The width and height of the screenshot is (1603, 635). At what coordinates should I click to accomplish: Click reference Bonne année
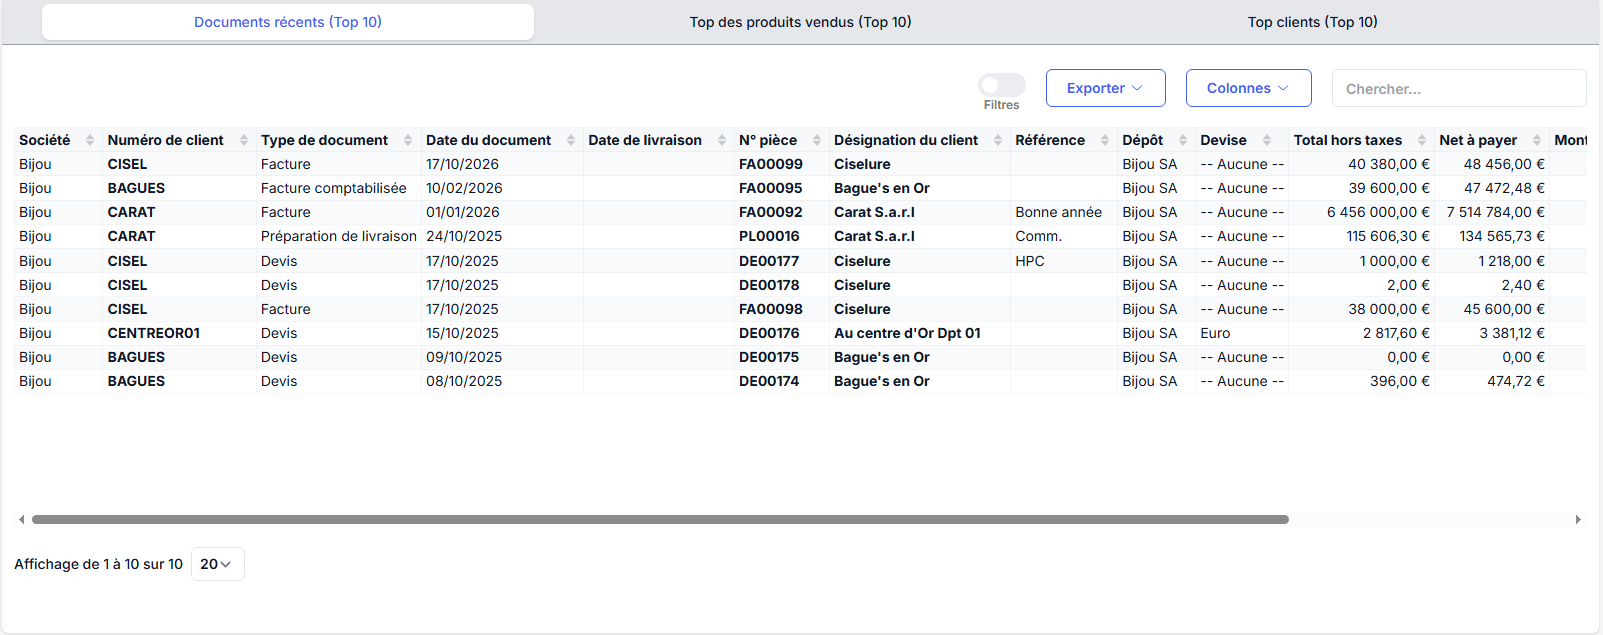(x=1058, y=212)
